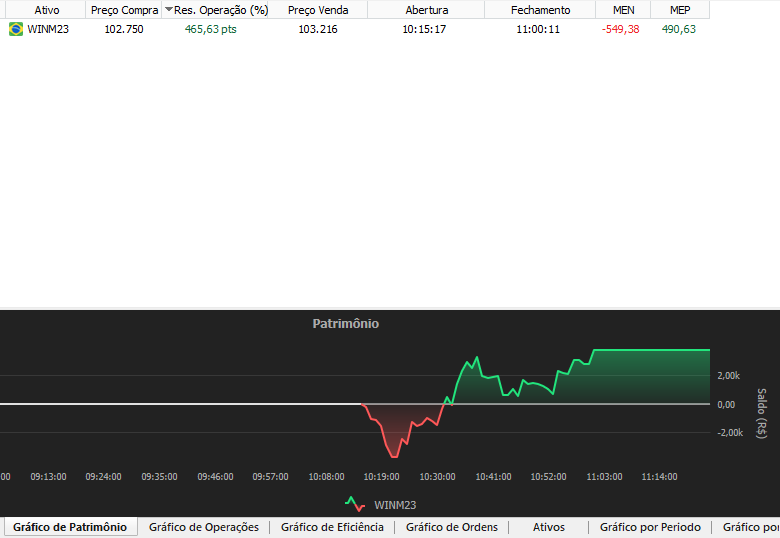Sort by the Fechamento column header
Screen dimensions: 780x538
pos(540,10)
